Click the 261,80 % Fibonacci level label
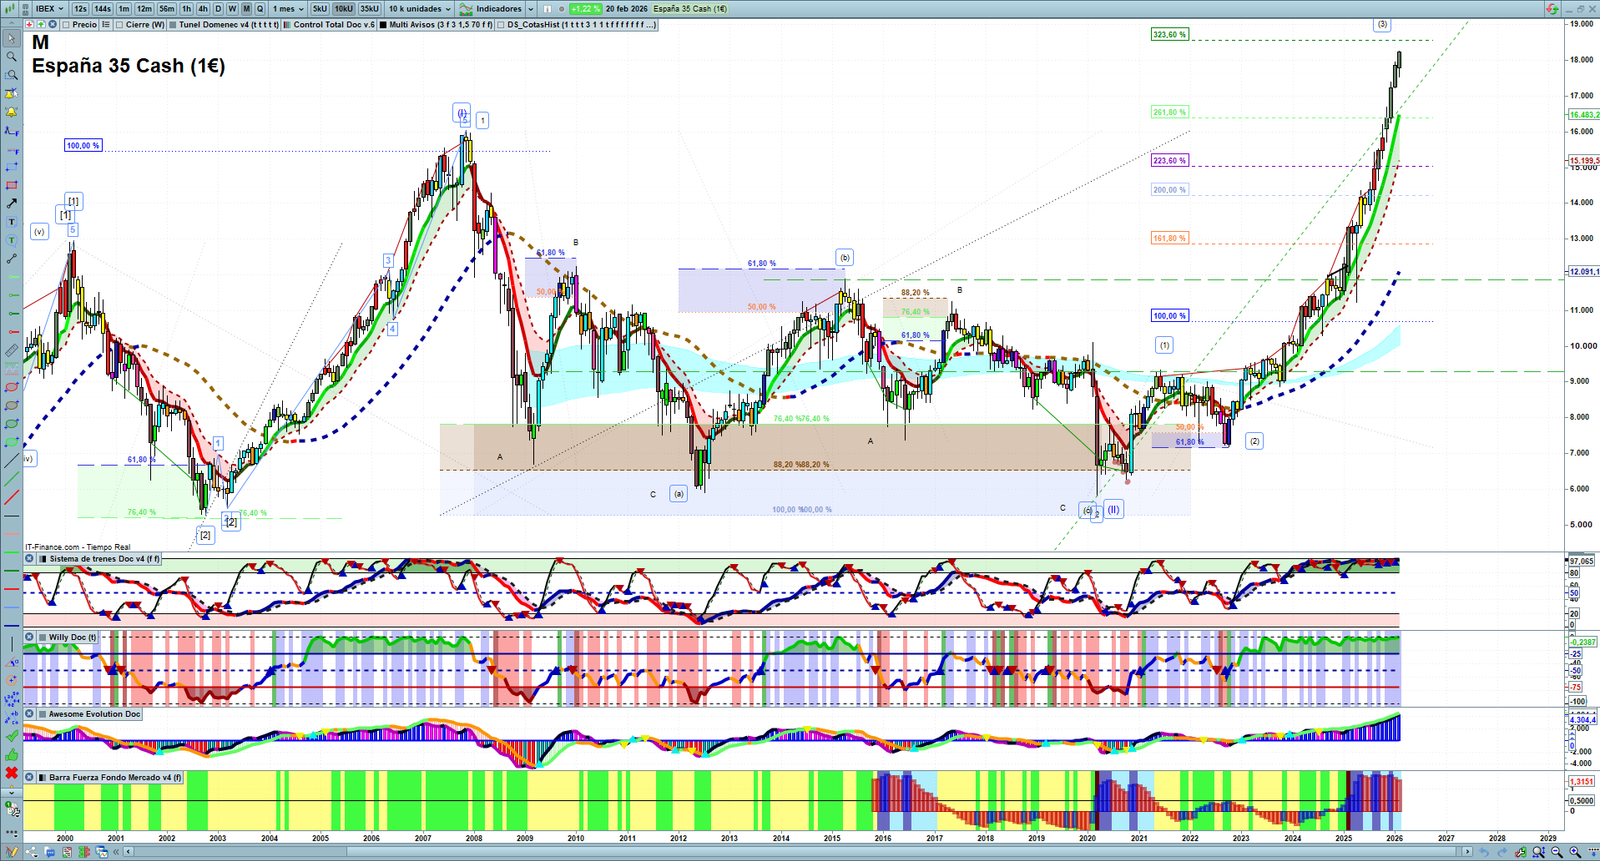Image resolution: width=1600 pixels, height=861 pixels. click(x=1170, y=113)
